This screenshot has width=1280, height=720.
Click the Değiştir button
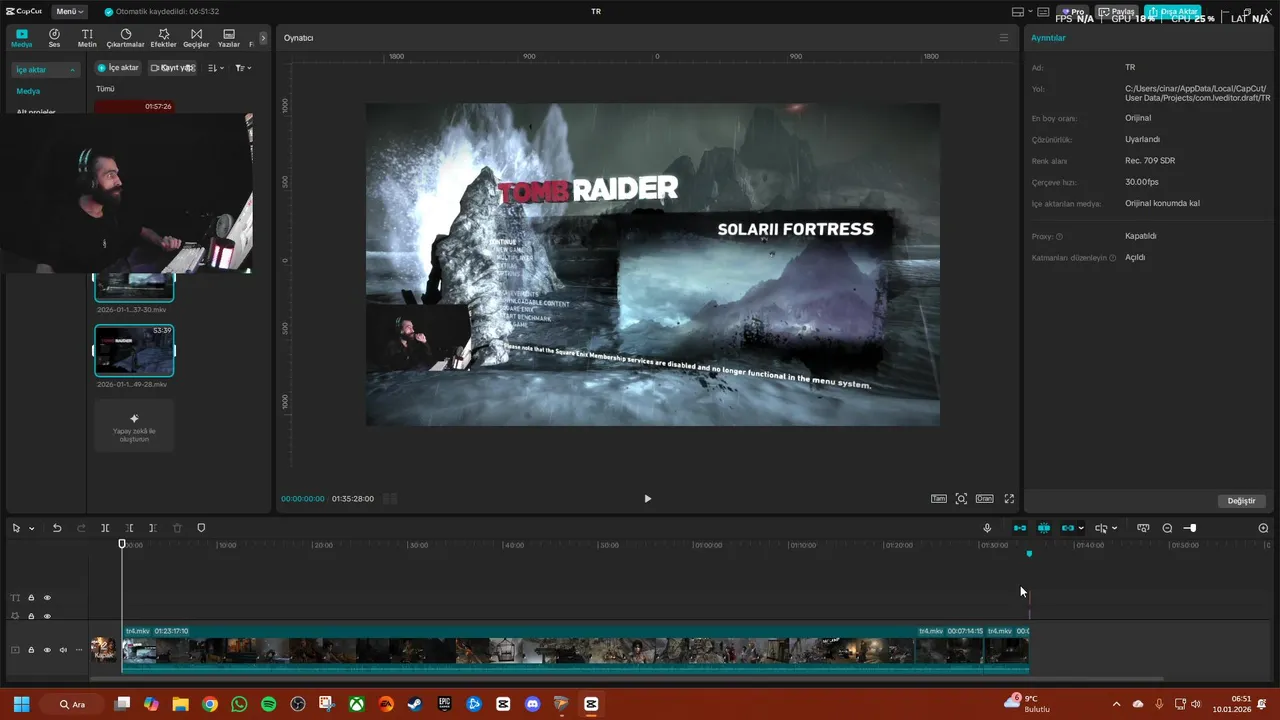(1241, 501)
